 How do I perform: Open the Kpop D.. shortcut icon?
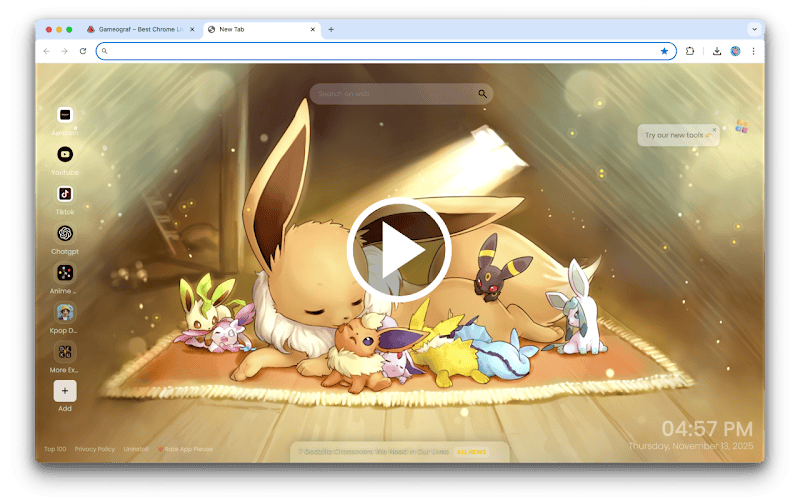[x=65, y=312]
